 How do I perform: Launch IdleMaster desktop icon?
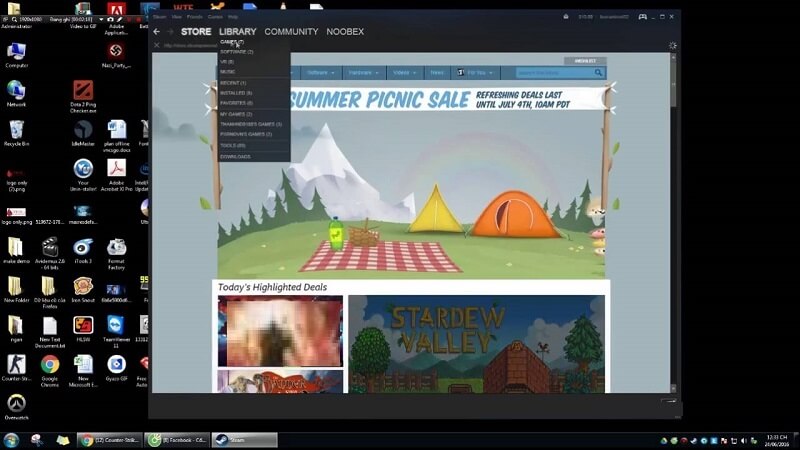point(83,133)
